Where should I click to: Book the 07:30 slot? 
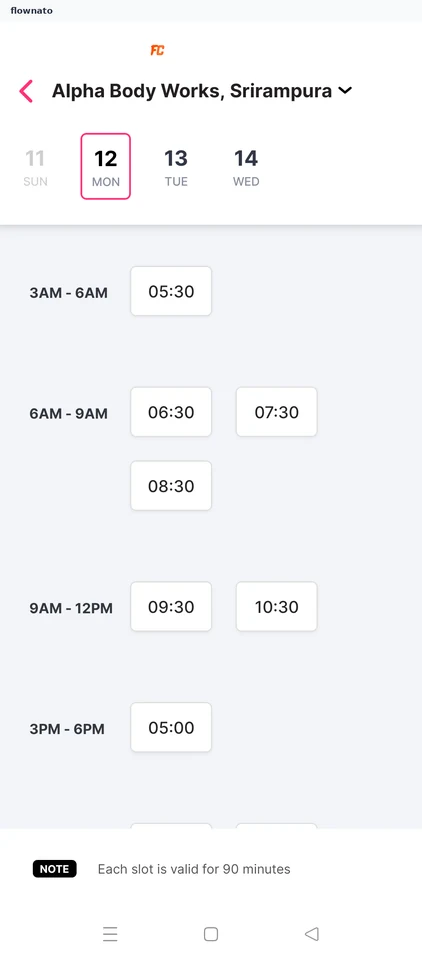(x=277, y=412)
